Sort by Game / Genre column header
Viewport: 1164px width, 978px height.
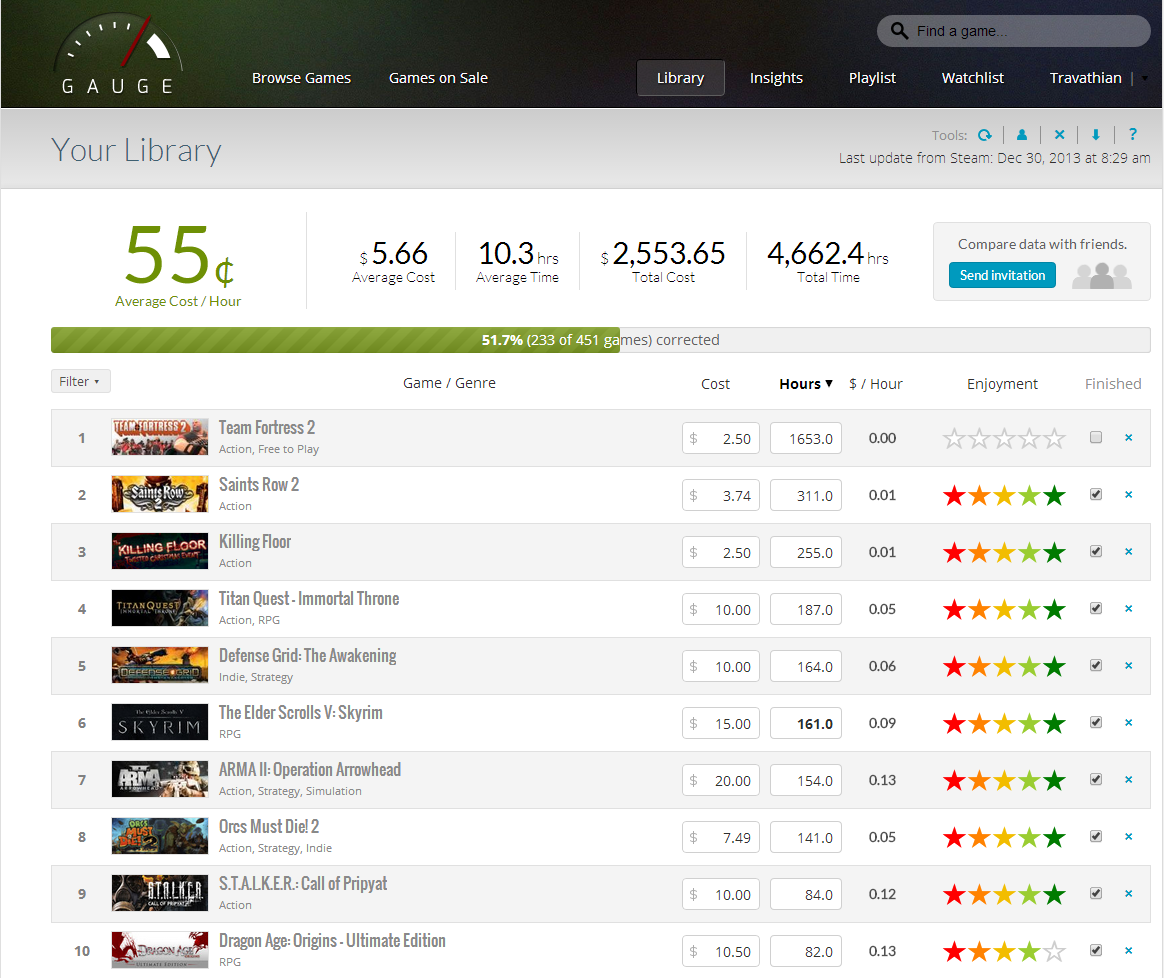pos(449,383)
